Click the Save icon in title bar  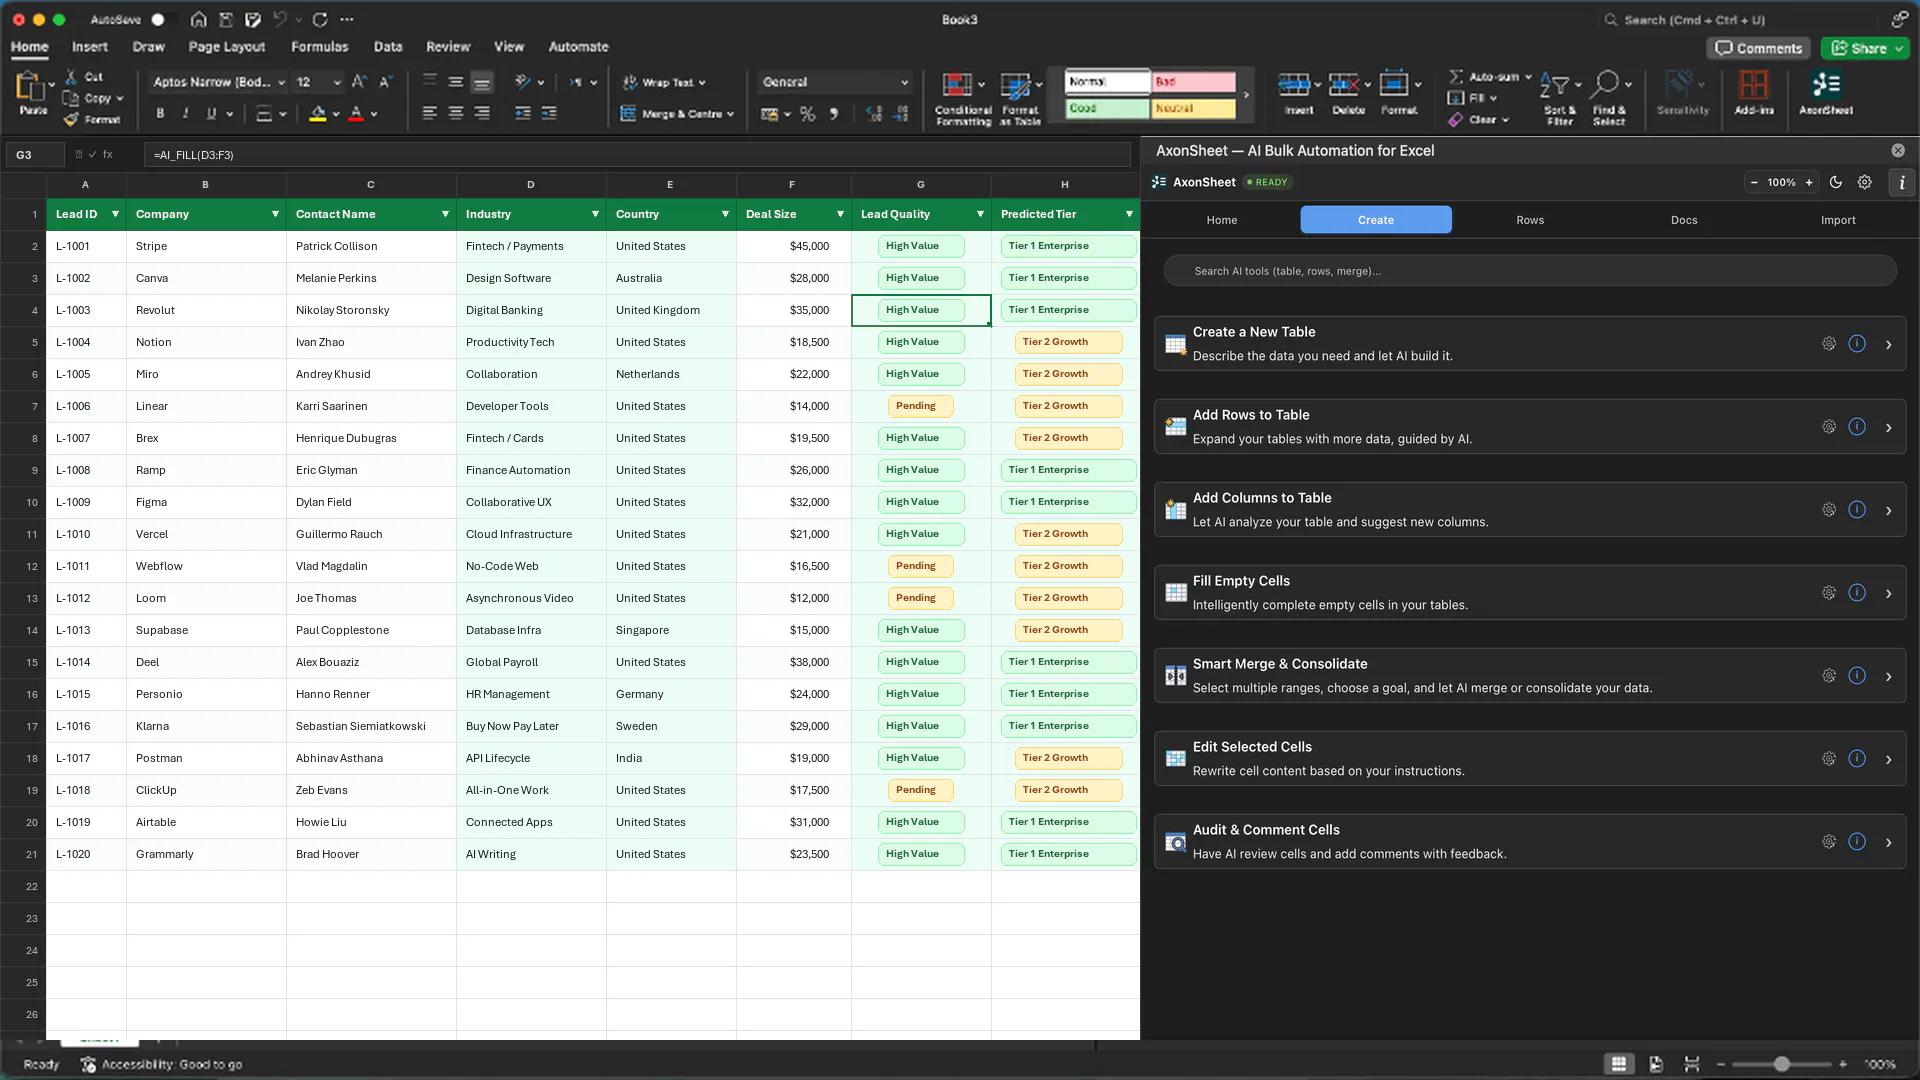pos(226,19)
